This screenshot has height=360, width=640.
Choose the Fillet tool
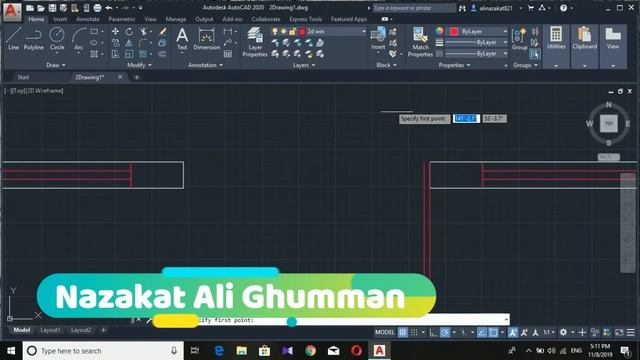click(143, 42)
